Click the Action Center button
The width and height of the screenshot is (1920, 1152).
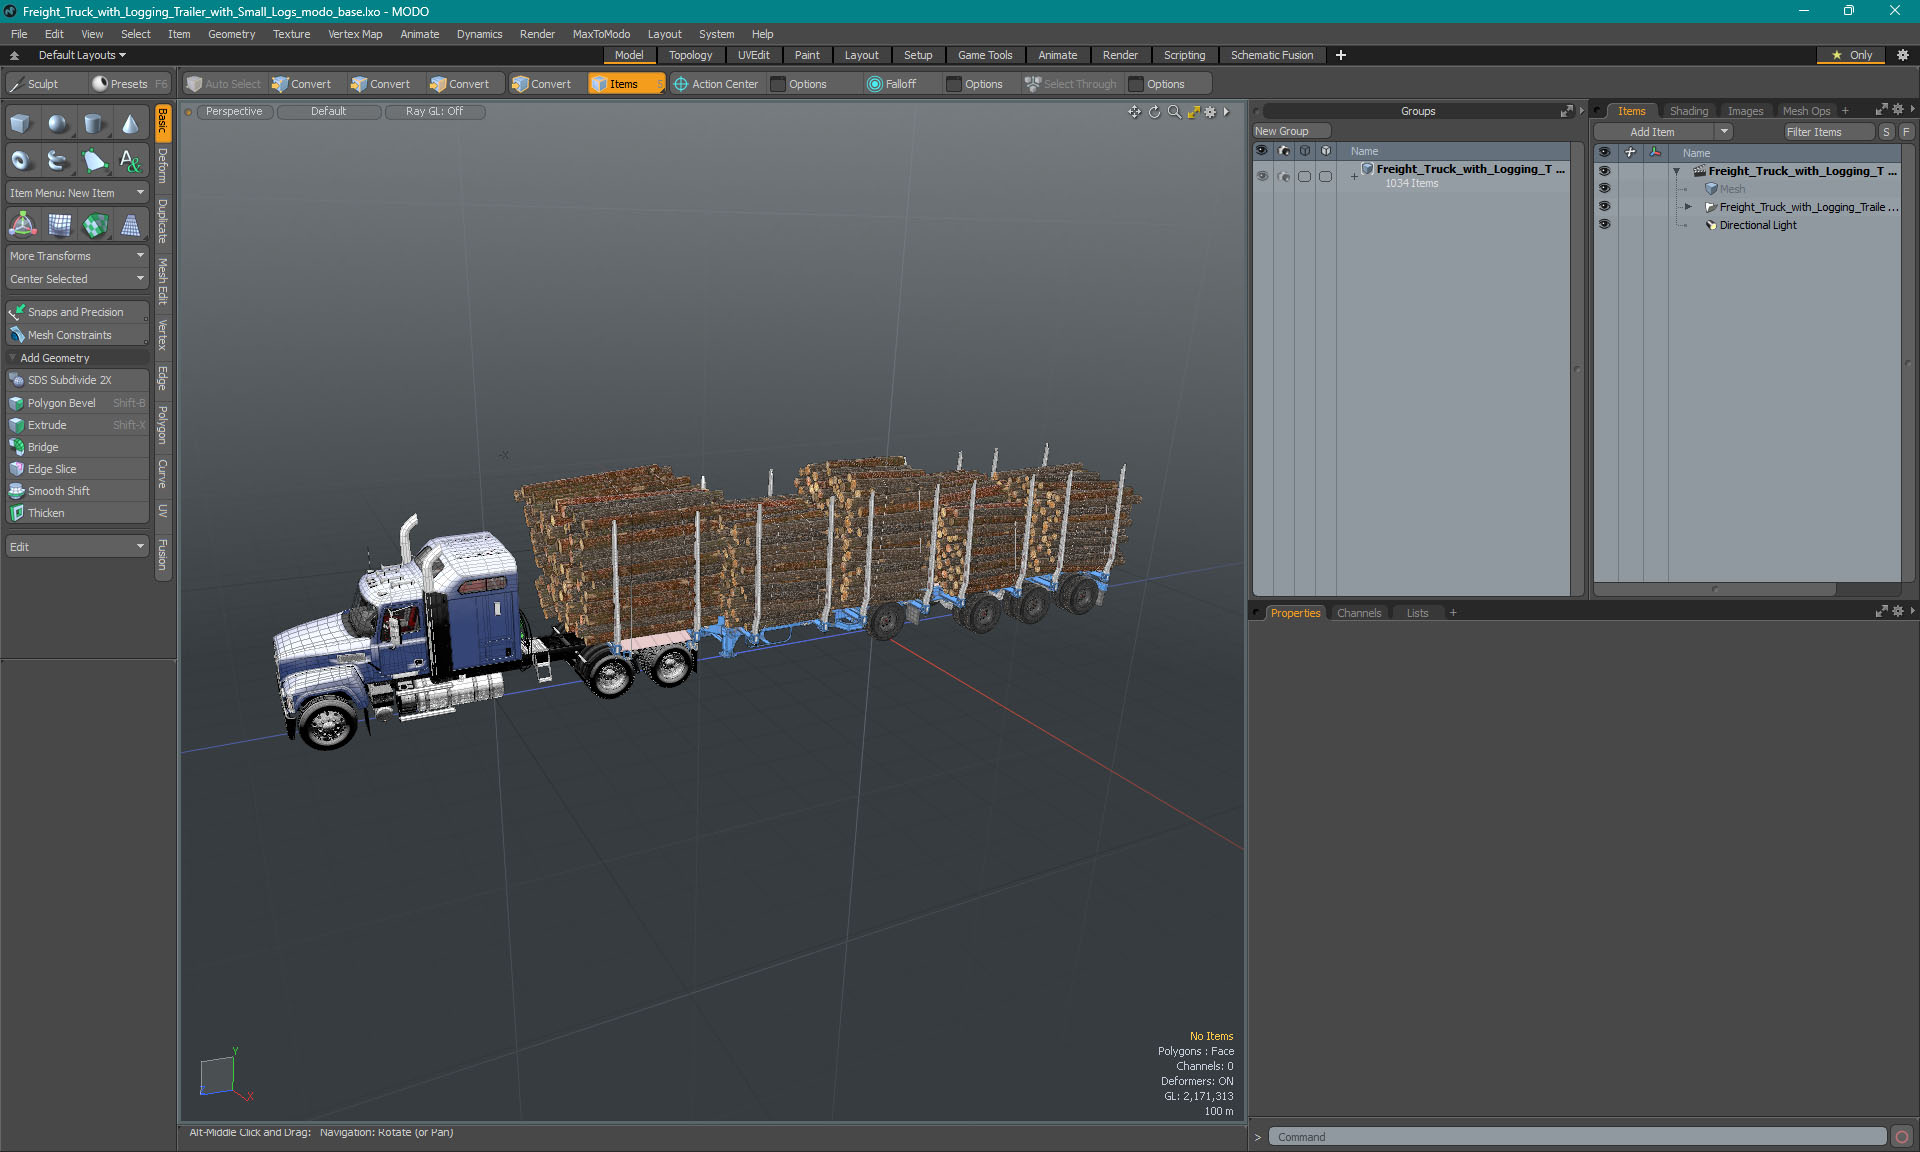coord(716,84)
